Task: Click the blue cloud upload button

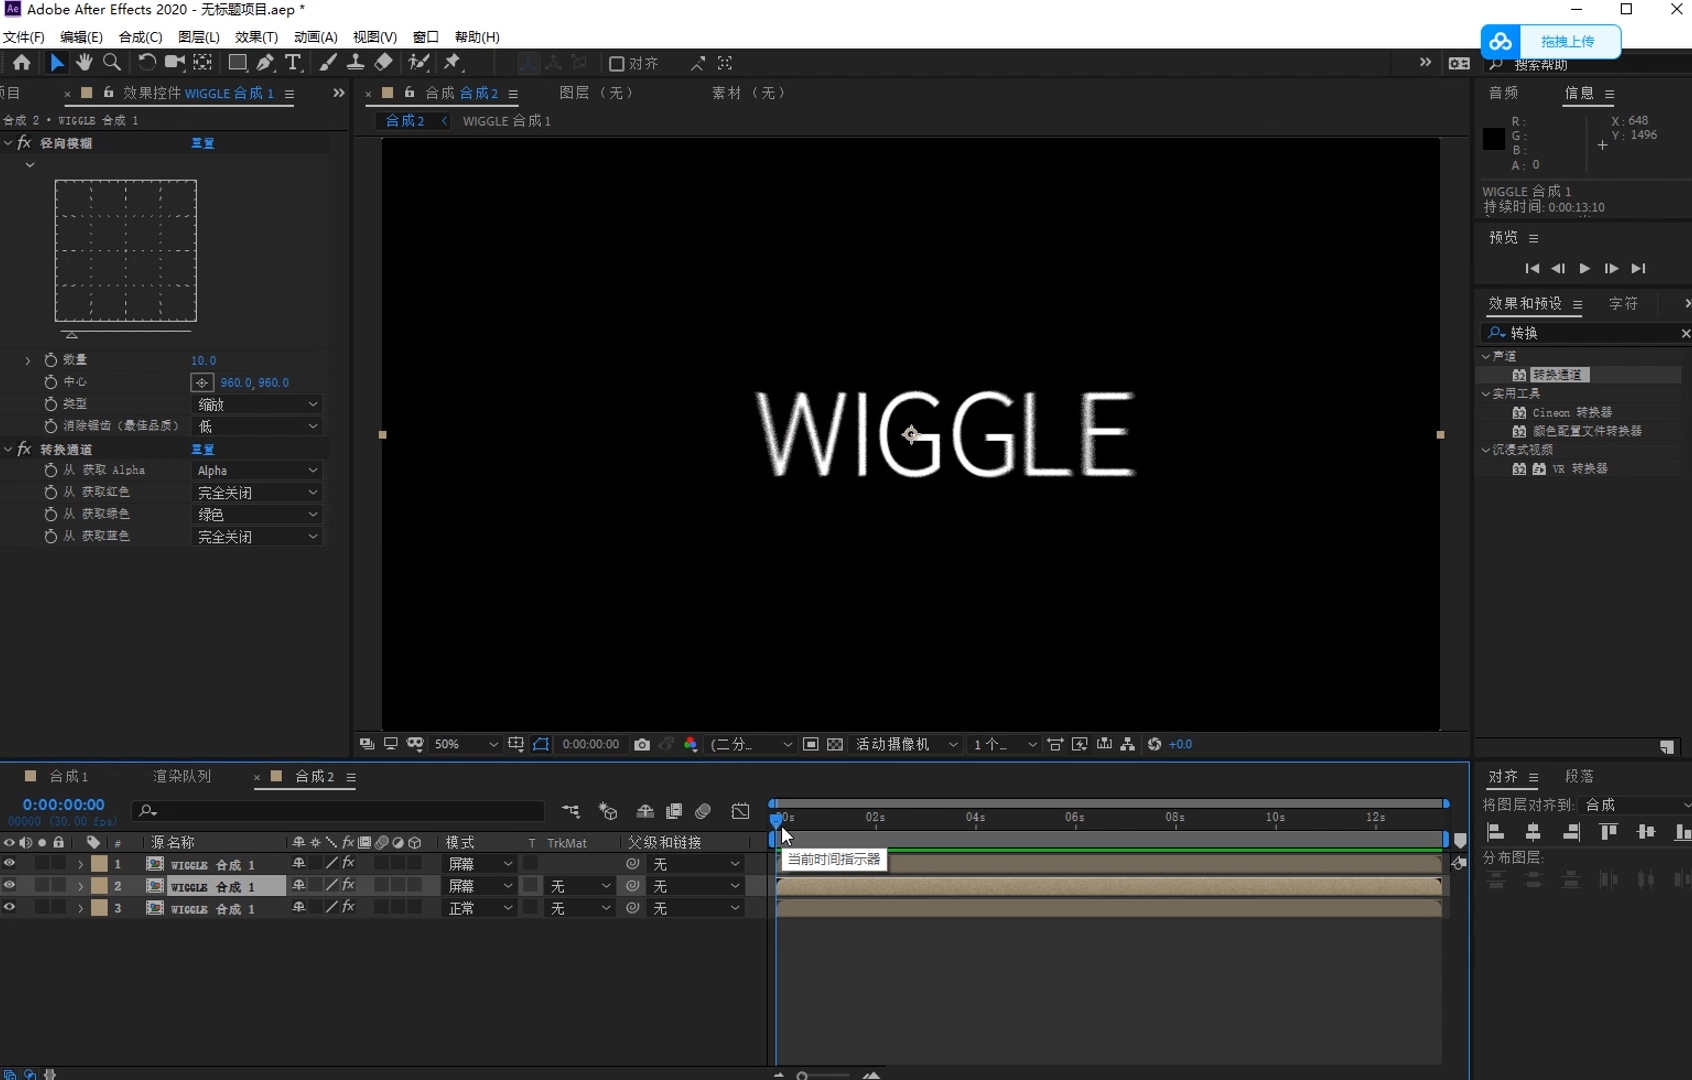Action: pos(1550,41)
